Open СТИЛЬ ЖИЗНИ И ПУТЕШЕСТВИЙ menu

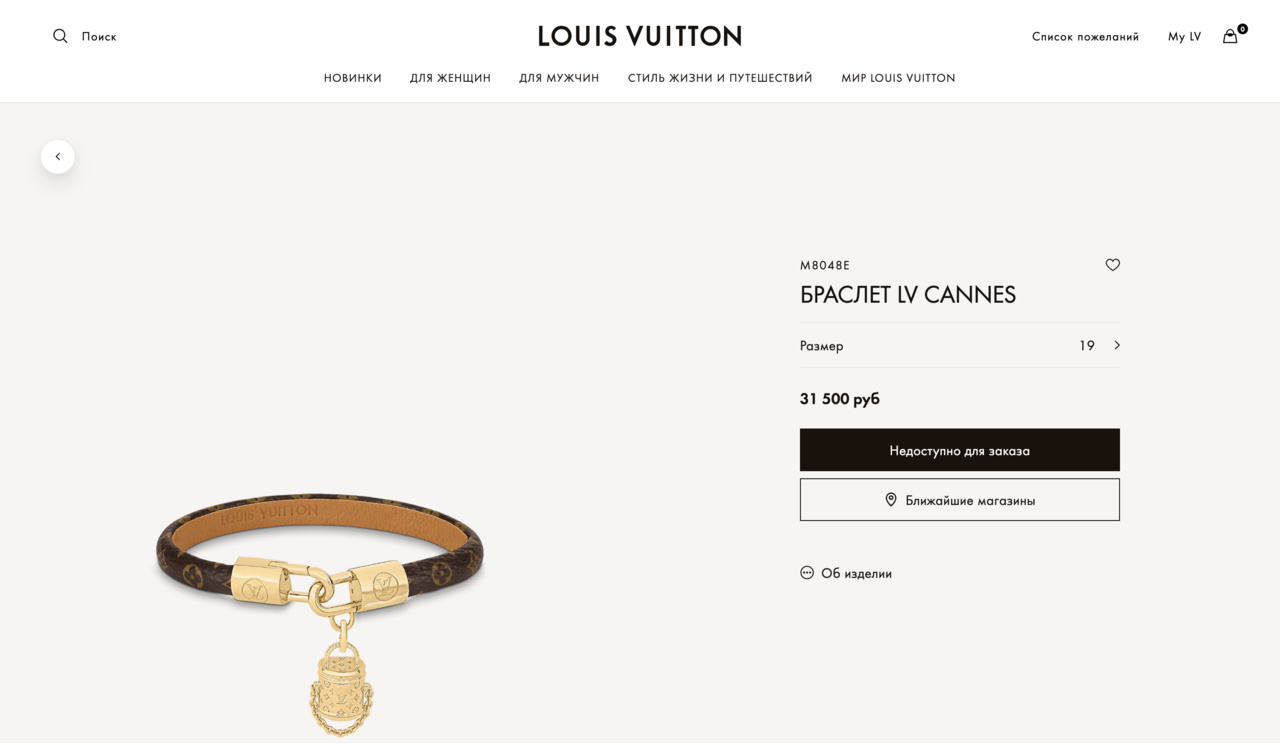point(720,78)
